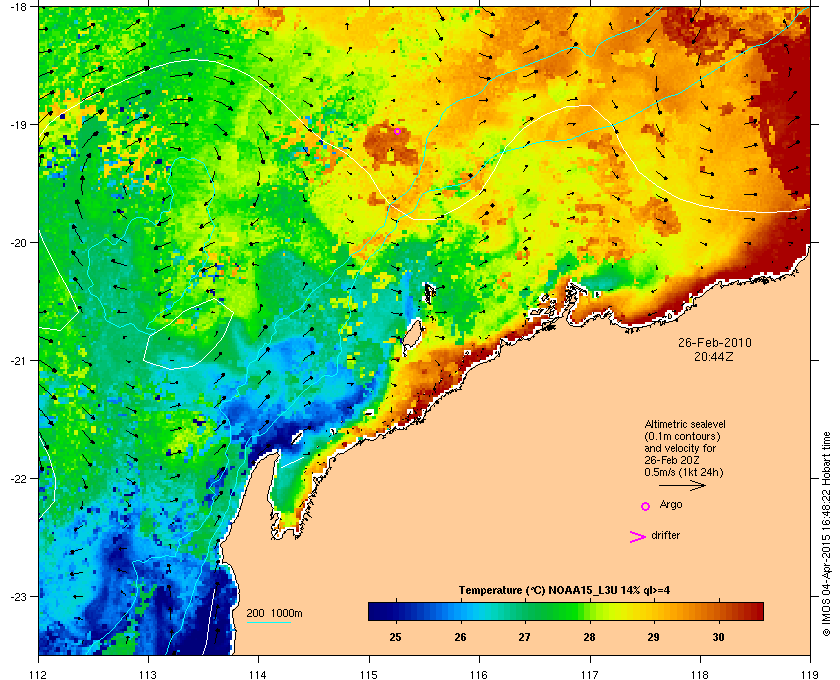Click longitude axis label 113
Image resolution: width=840 pixels, height=680 pixels.
(x=148, y=674)
